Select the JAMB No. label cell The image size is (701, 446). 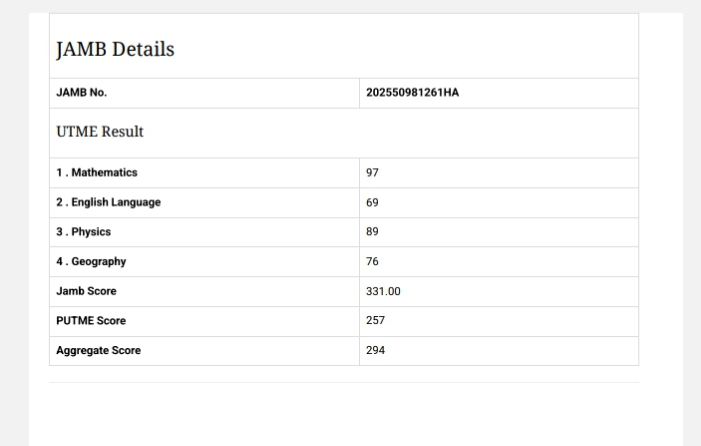(x=82, y=93)
